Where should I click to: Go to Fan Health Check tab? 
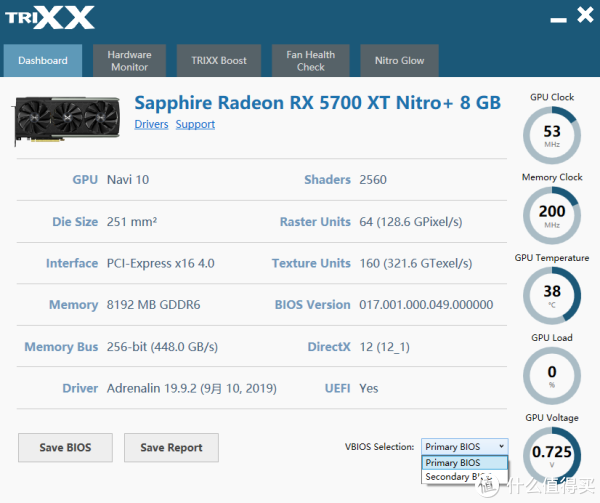click(x=311, y=60)
